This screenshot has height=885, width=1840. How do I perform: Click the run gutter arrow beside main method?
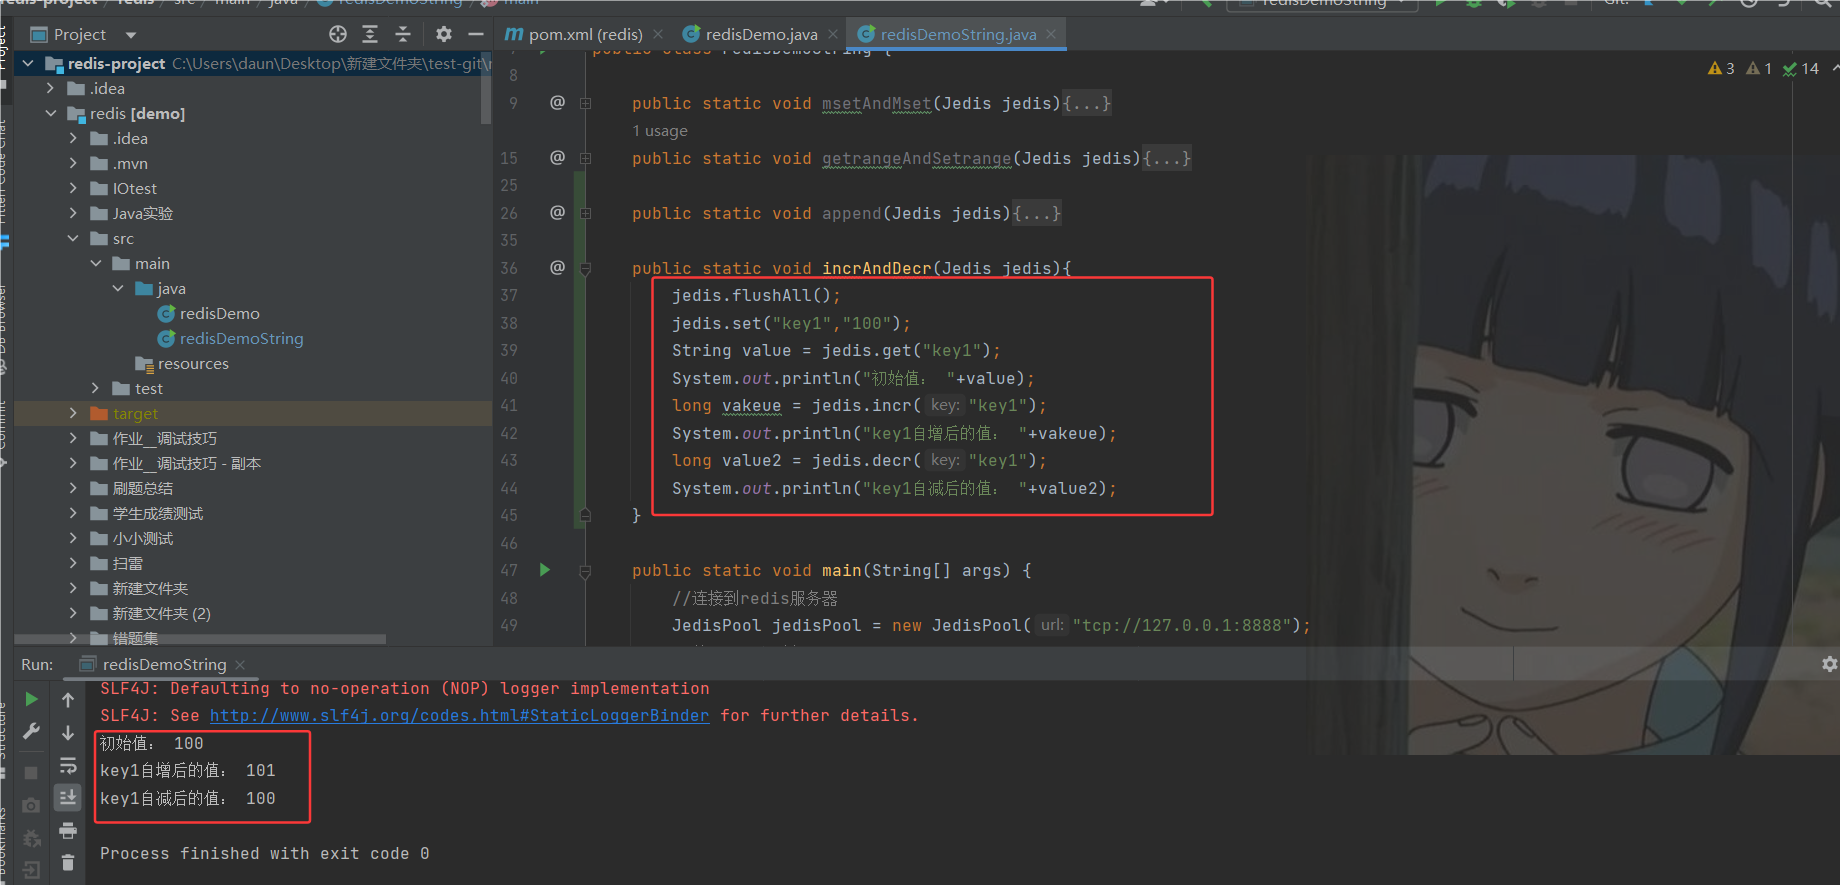coord(545,570)
